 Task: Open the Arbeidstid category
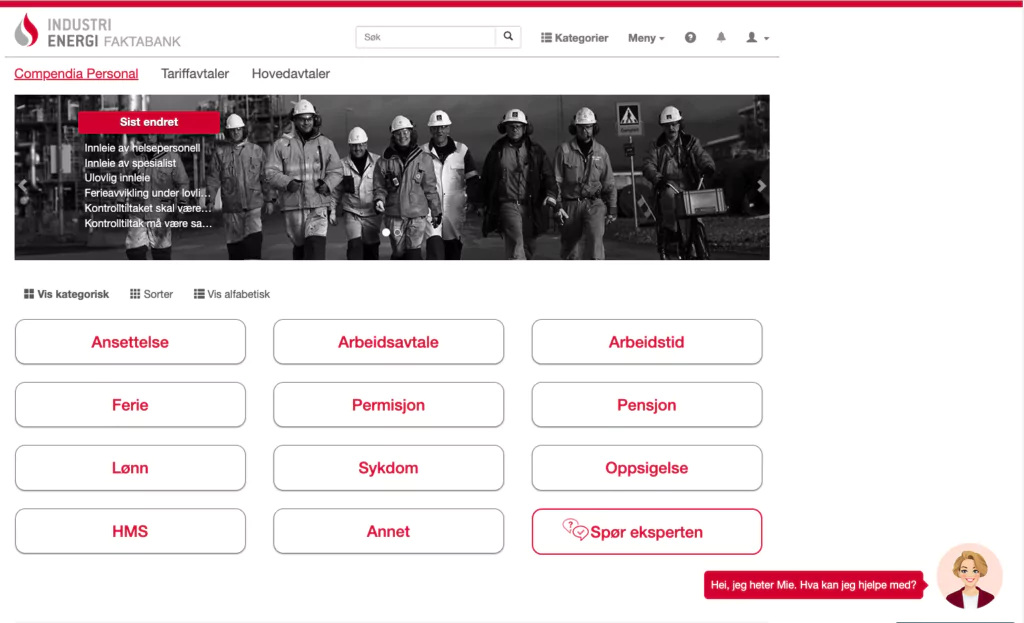[647, 342]
